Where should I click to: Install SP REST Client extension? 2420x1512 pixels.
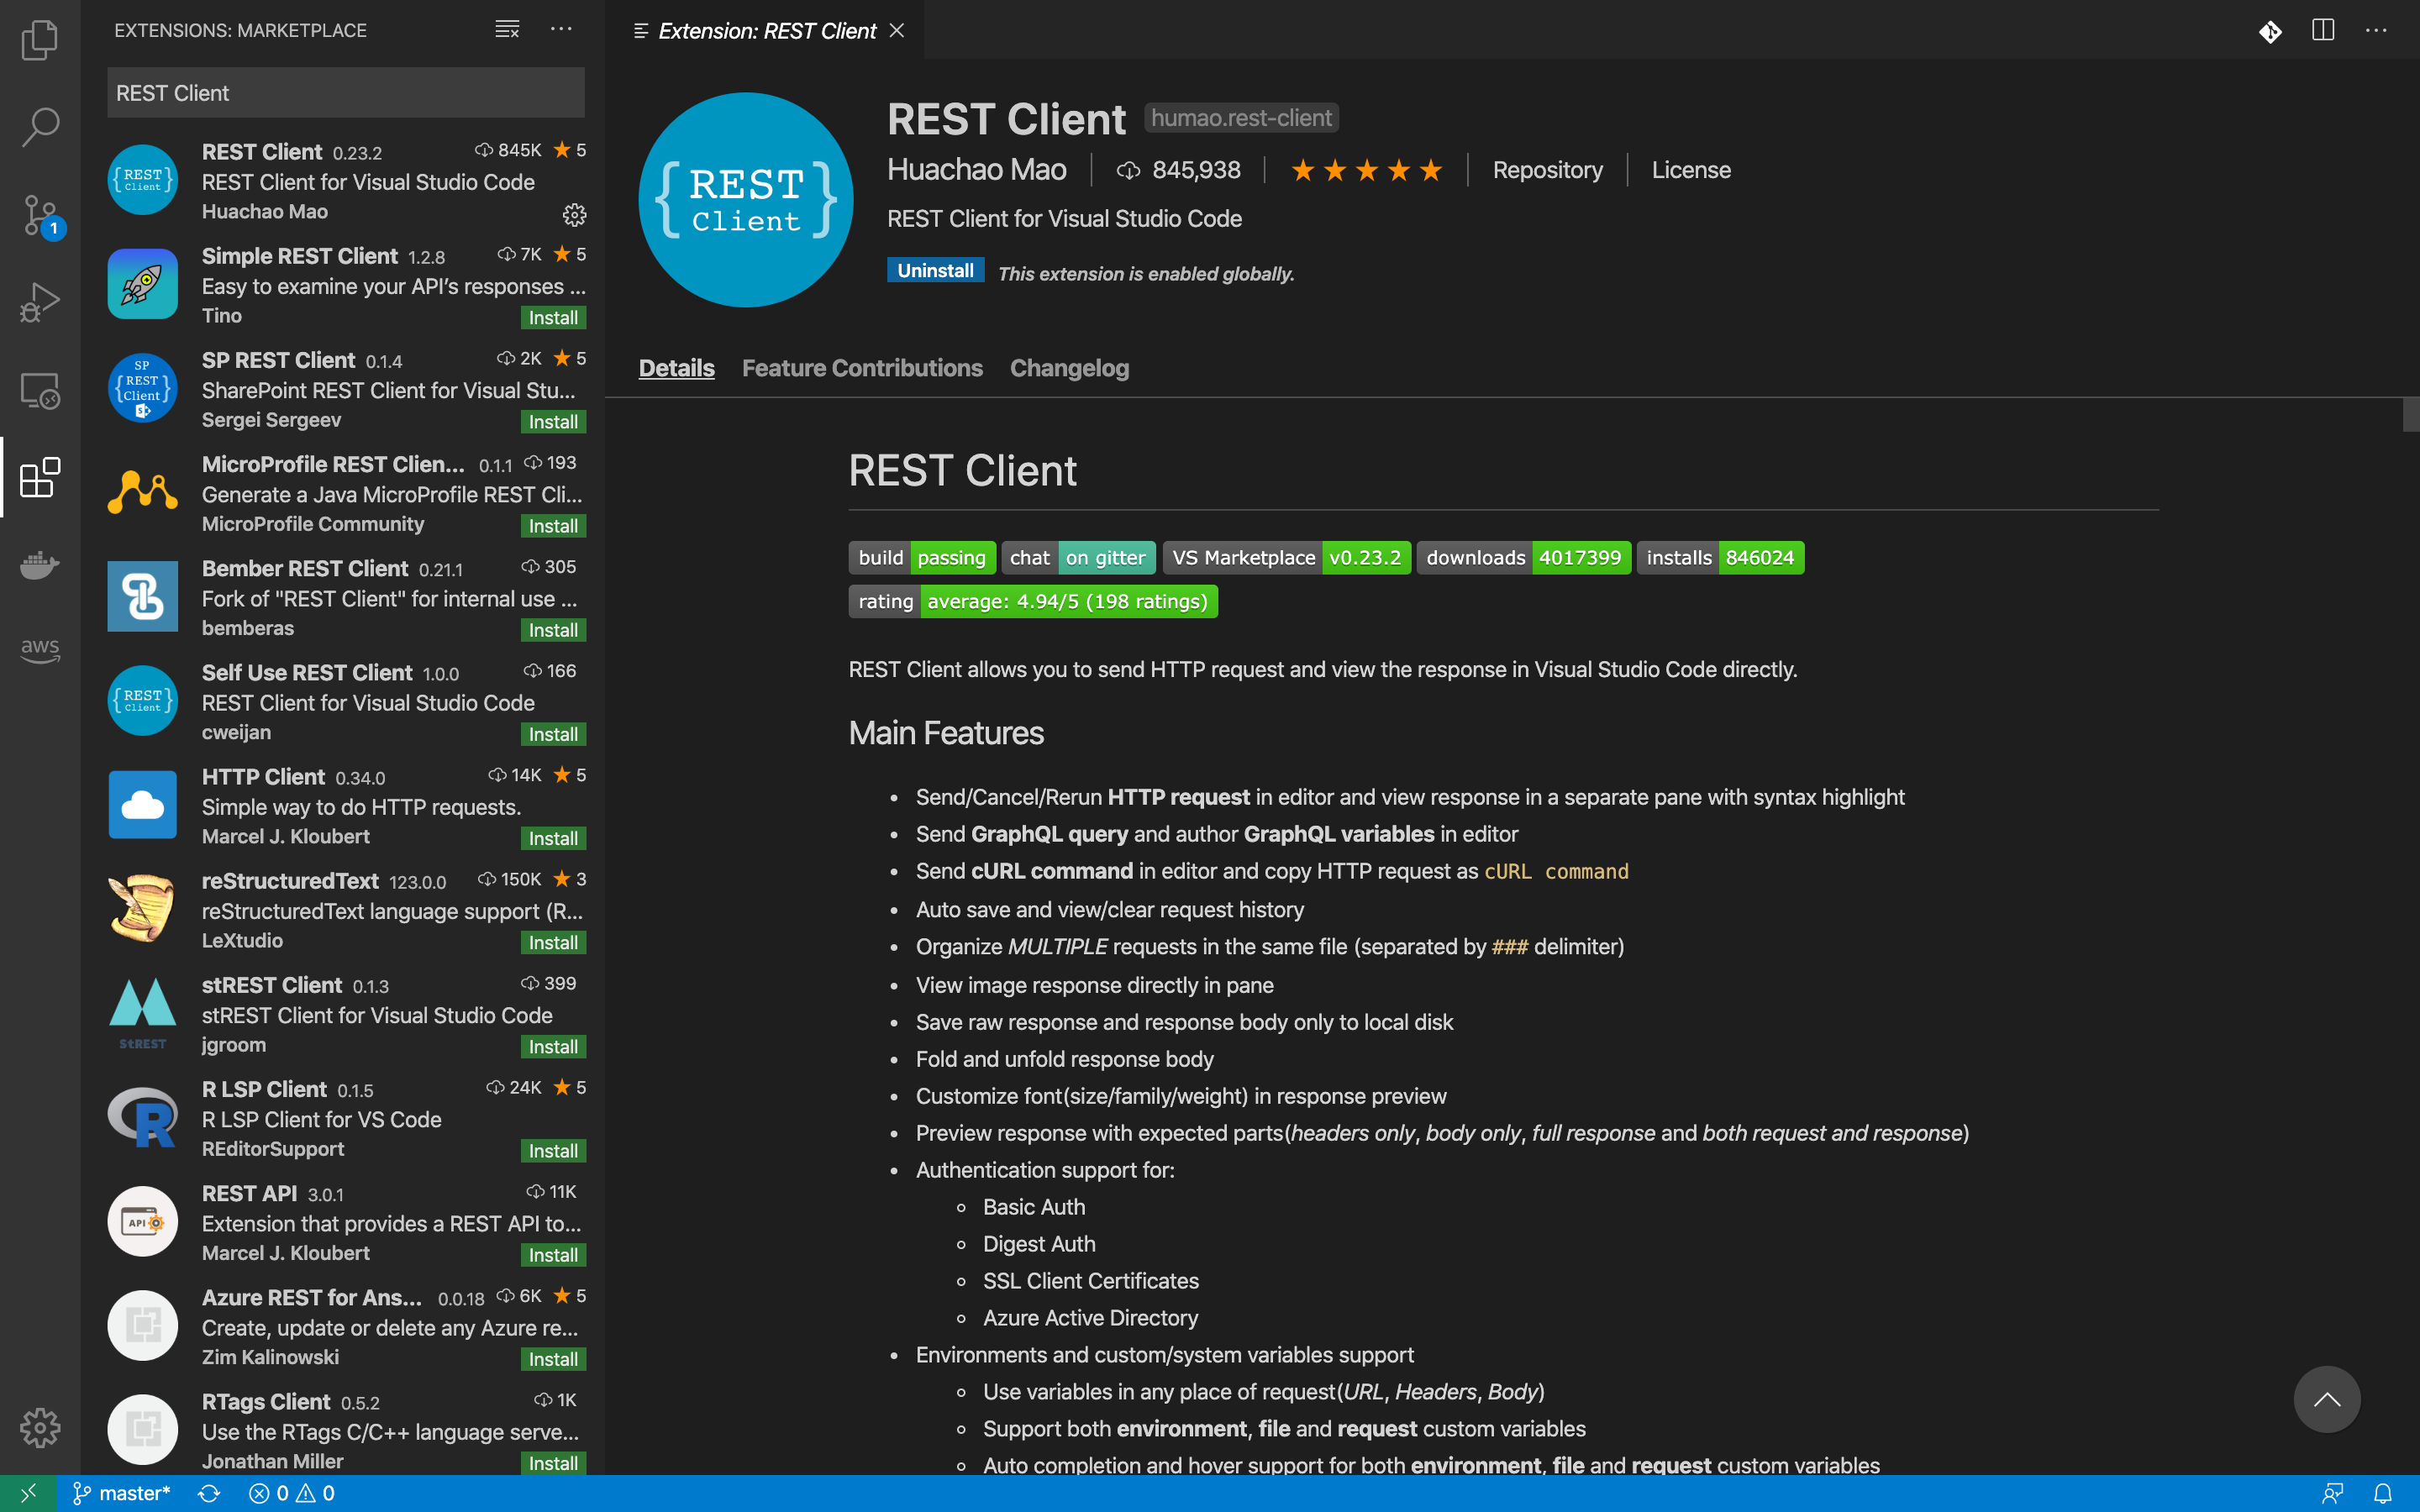(553, 422)
